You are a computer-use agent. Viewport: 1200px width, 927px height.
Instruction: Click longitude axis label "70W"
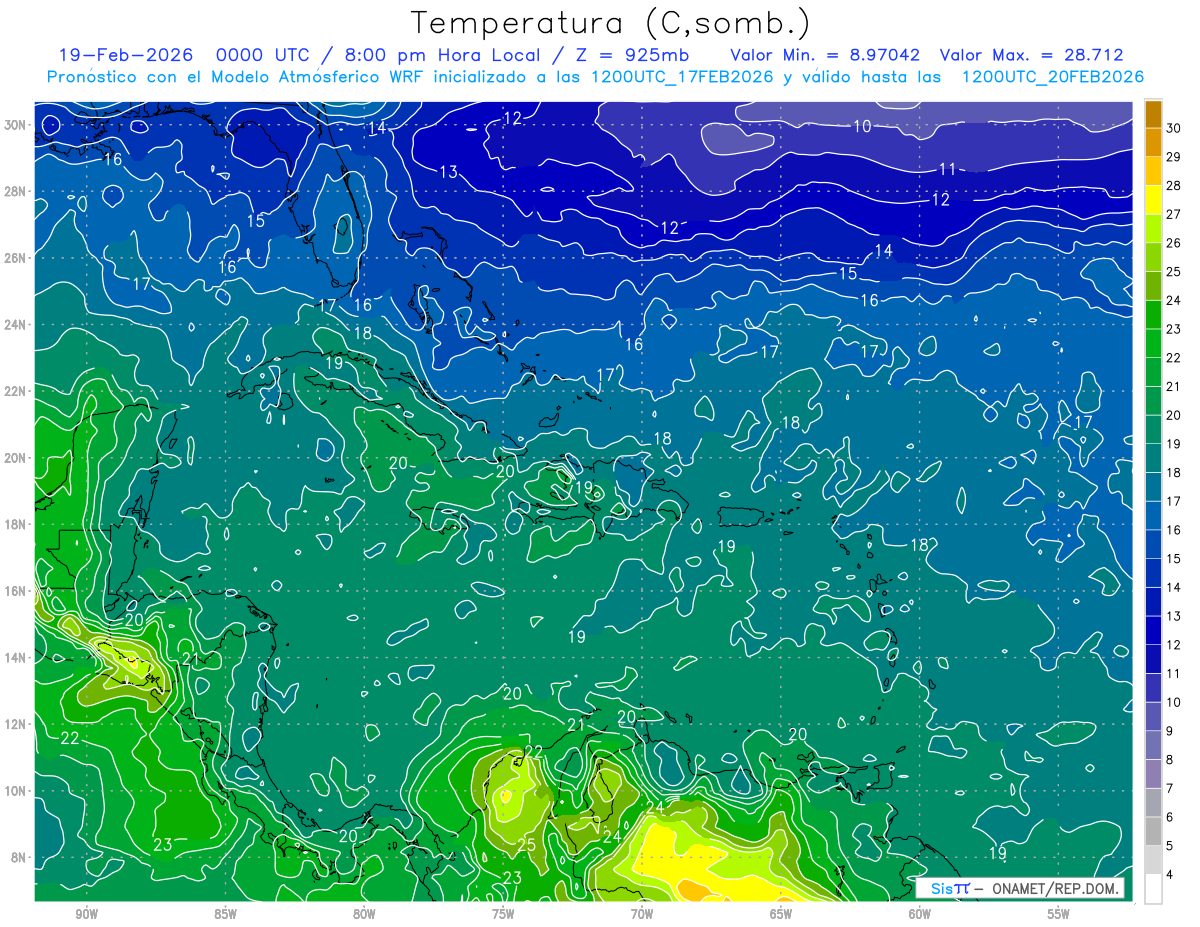click(x=642, y=914)
